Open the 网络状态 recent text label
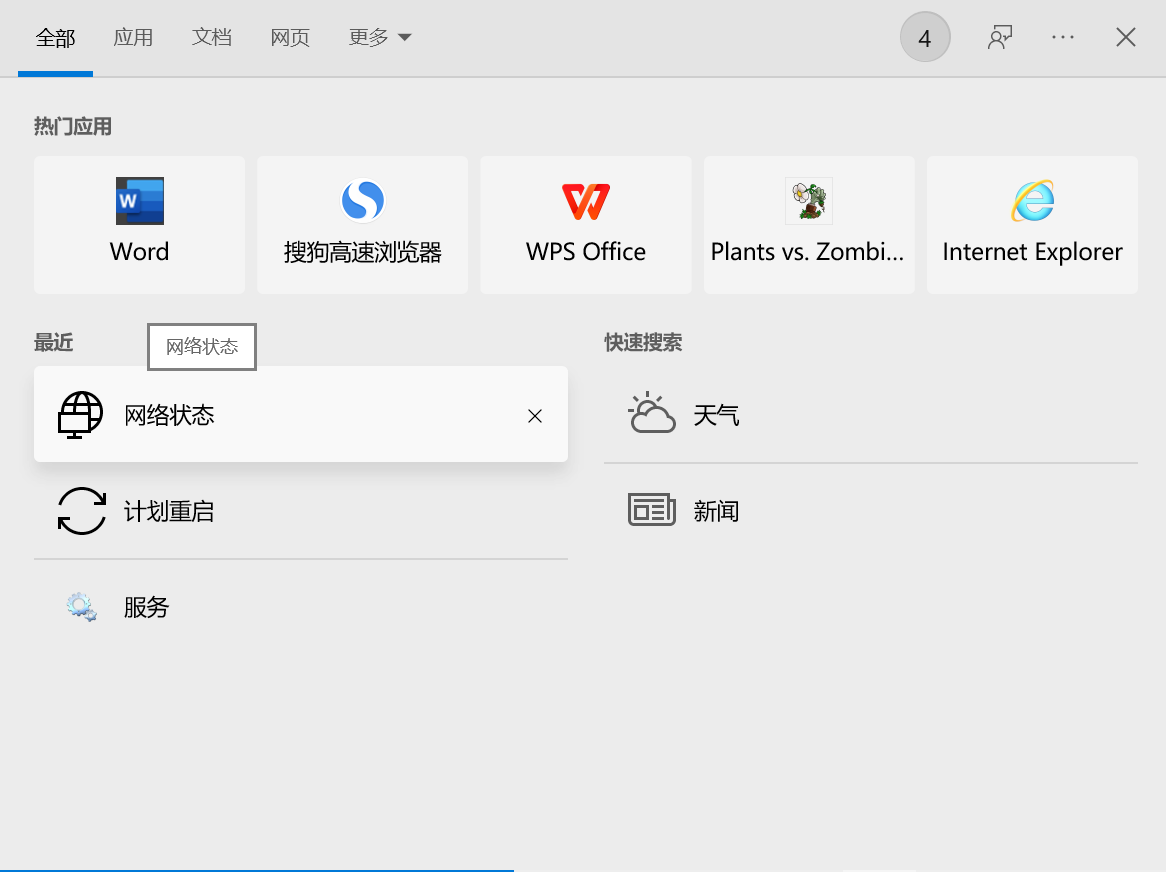The image size is (1166, 872). tap(170, 415)
